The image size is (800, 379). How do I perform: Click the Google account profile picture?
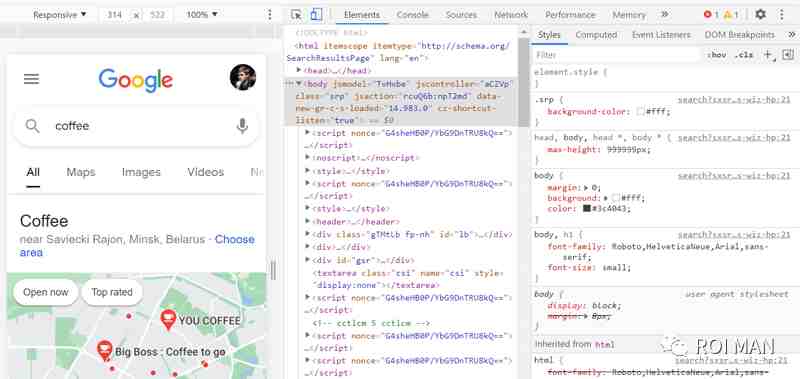coord(243,78)
